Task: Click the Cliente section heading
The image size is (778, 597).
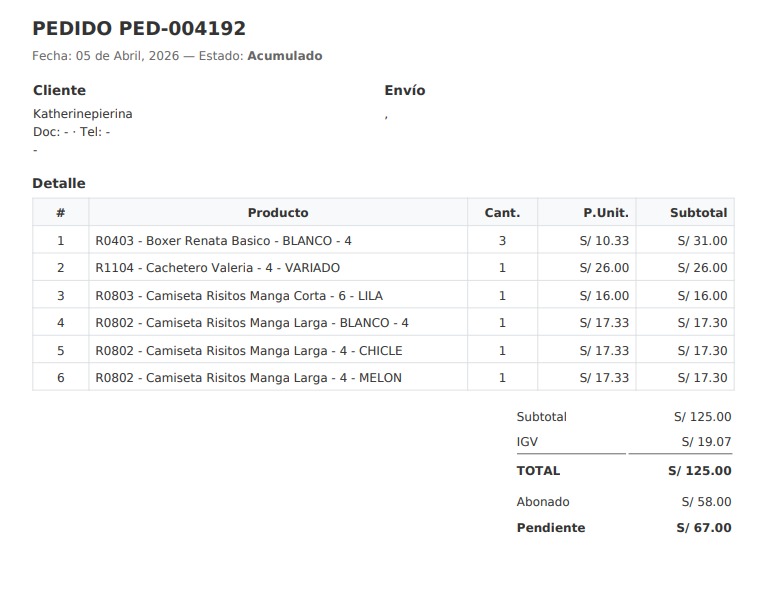Action: coord(60,90)
